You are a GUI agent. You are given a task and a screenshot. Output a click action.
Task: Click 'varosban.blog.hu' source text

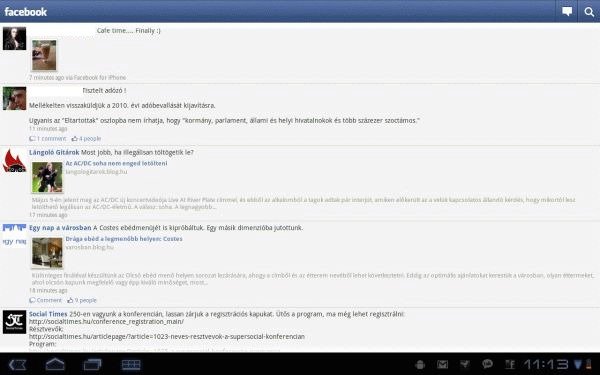click(90, 247)
